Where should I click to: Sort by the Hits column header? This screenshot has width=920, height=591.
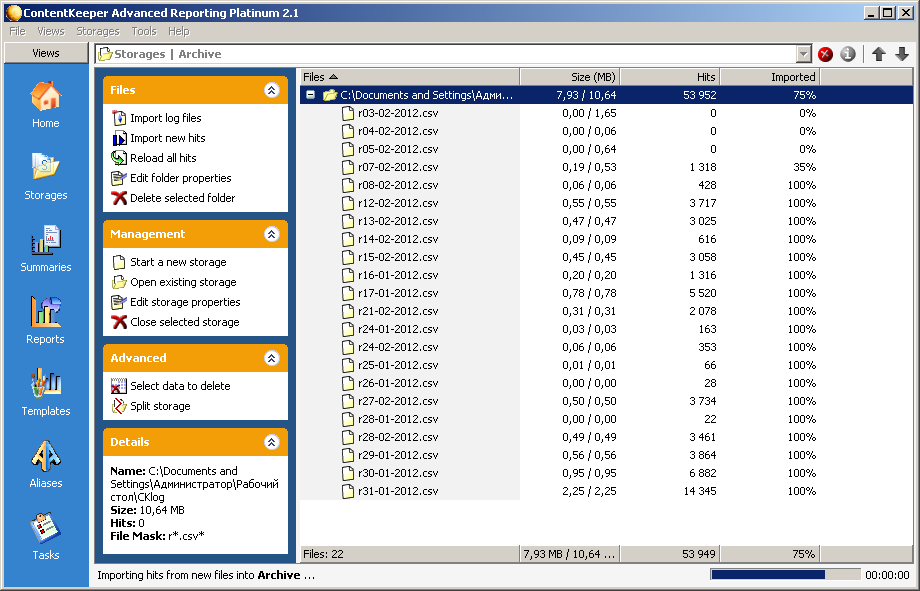[670, 77]
